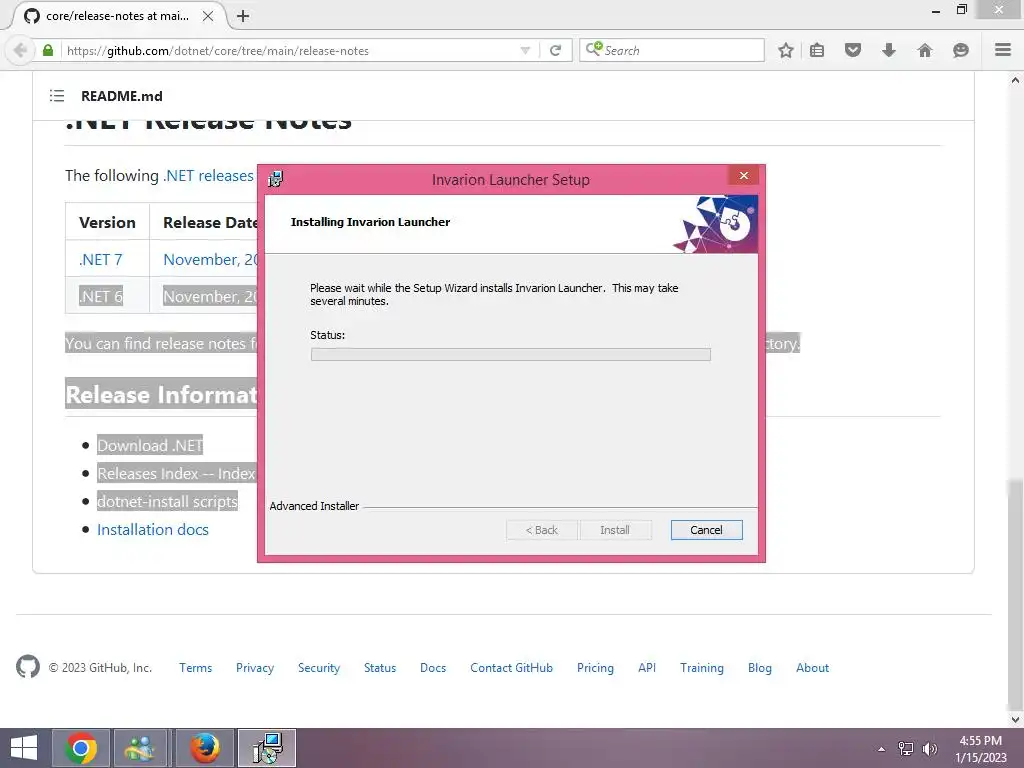Launch Chrome from the taskbar

(x=81, y=748)
